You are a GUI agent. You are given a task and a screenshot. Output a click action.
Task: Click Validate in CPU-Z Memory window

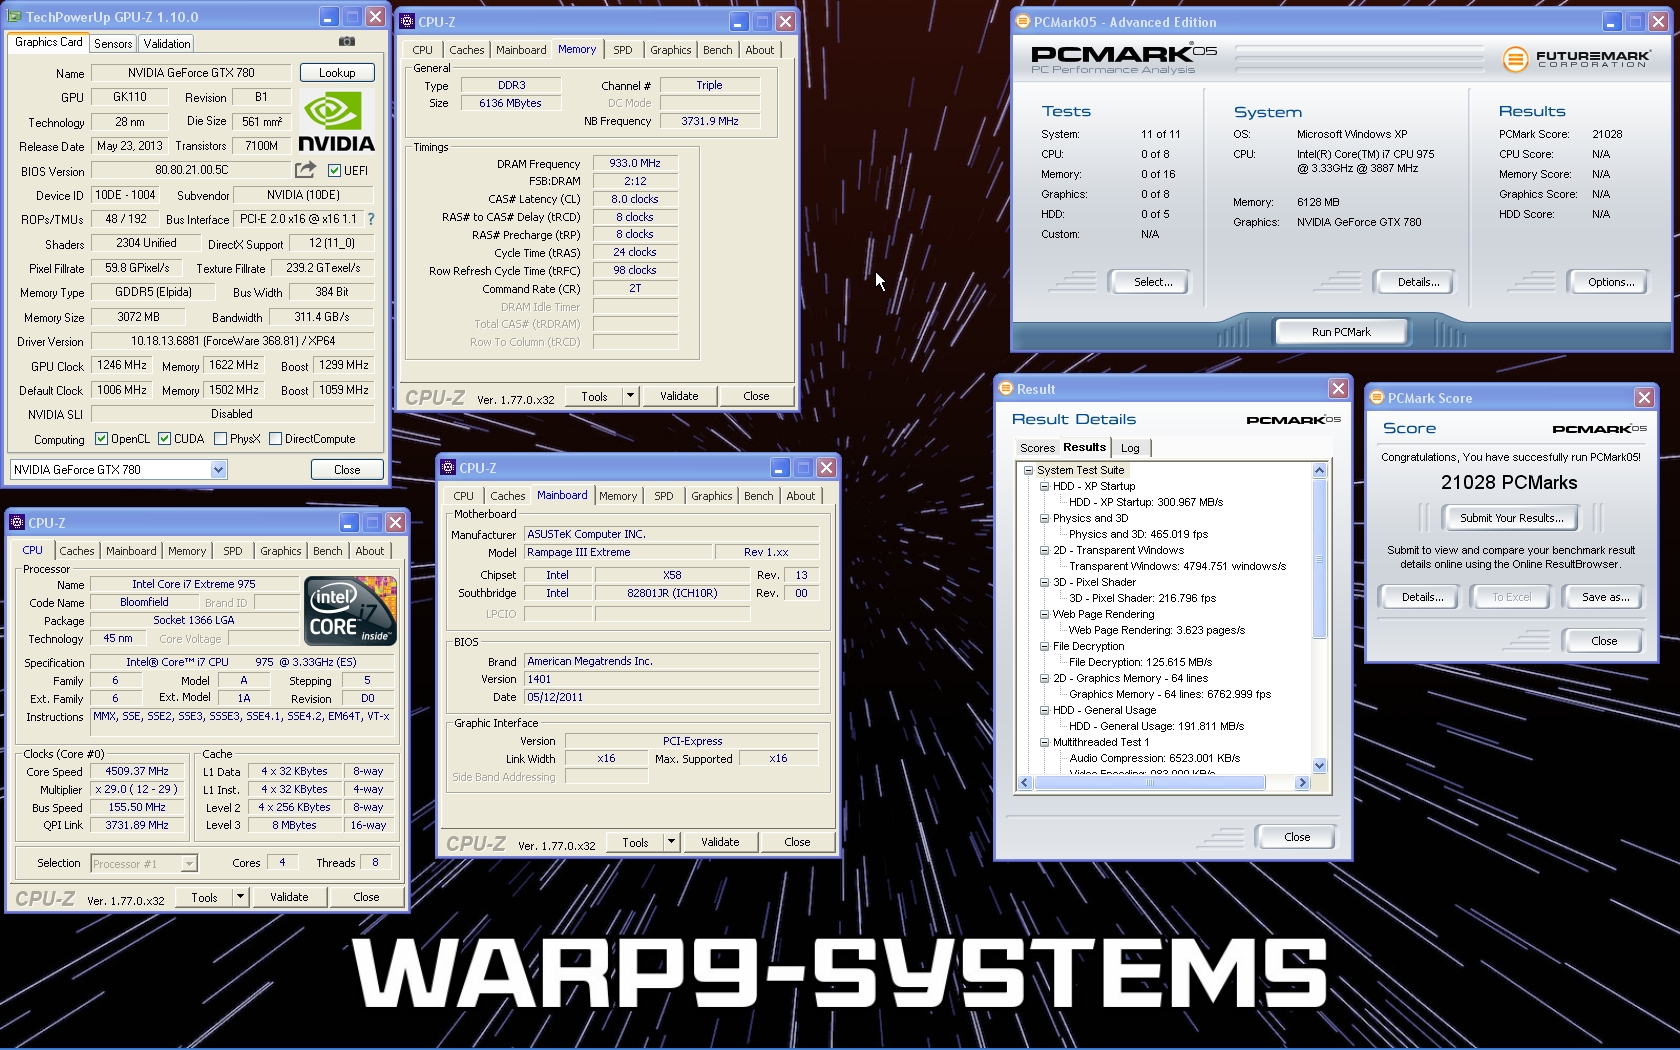[x=679, y=396]
